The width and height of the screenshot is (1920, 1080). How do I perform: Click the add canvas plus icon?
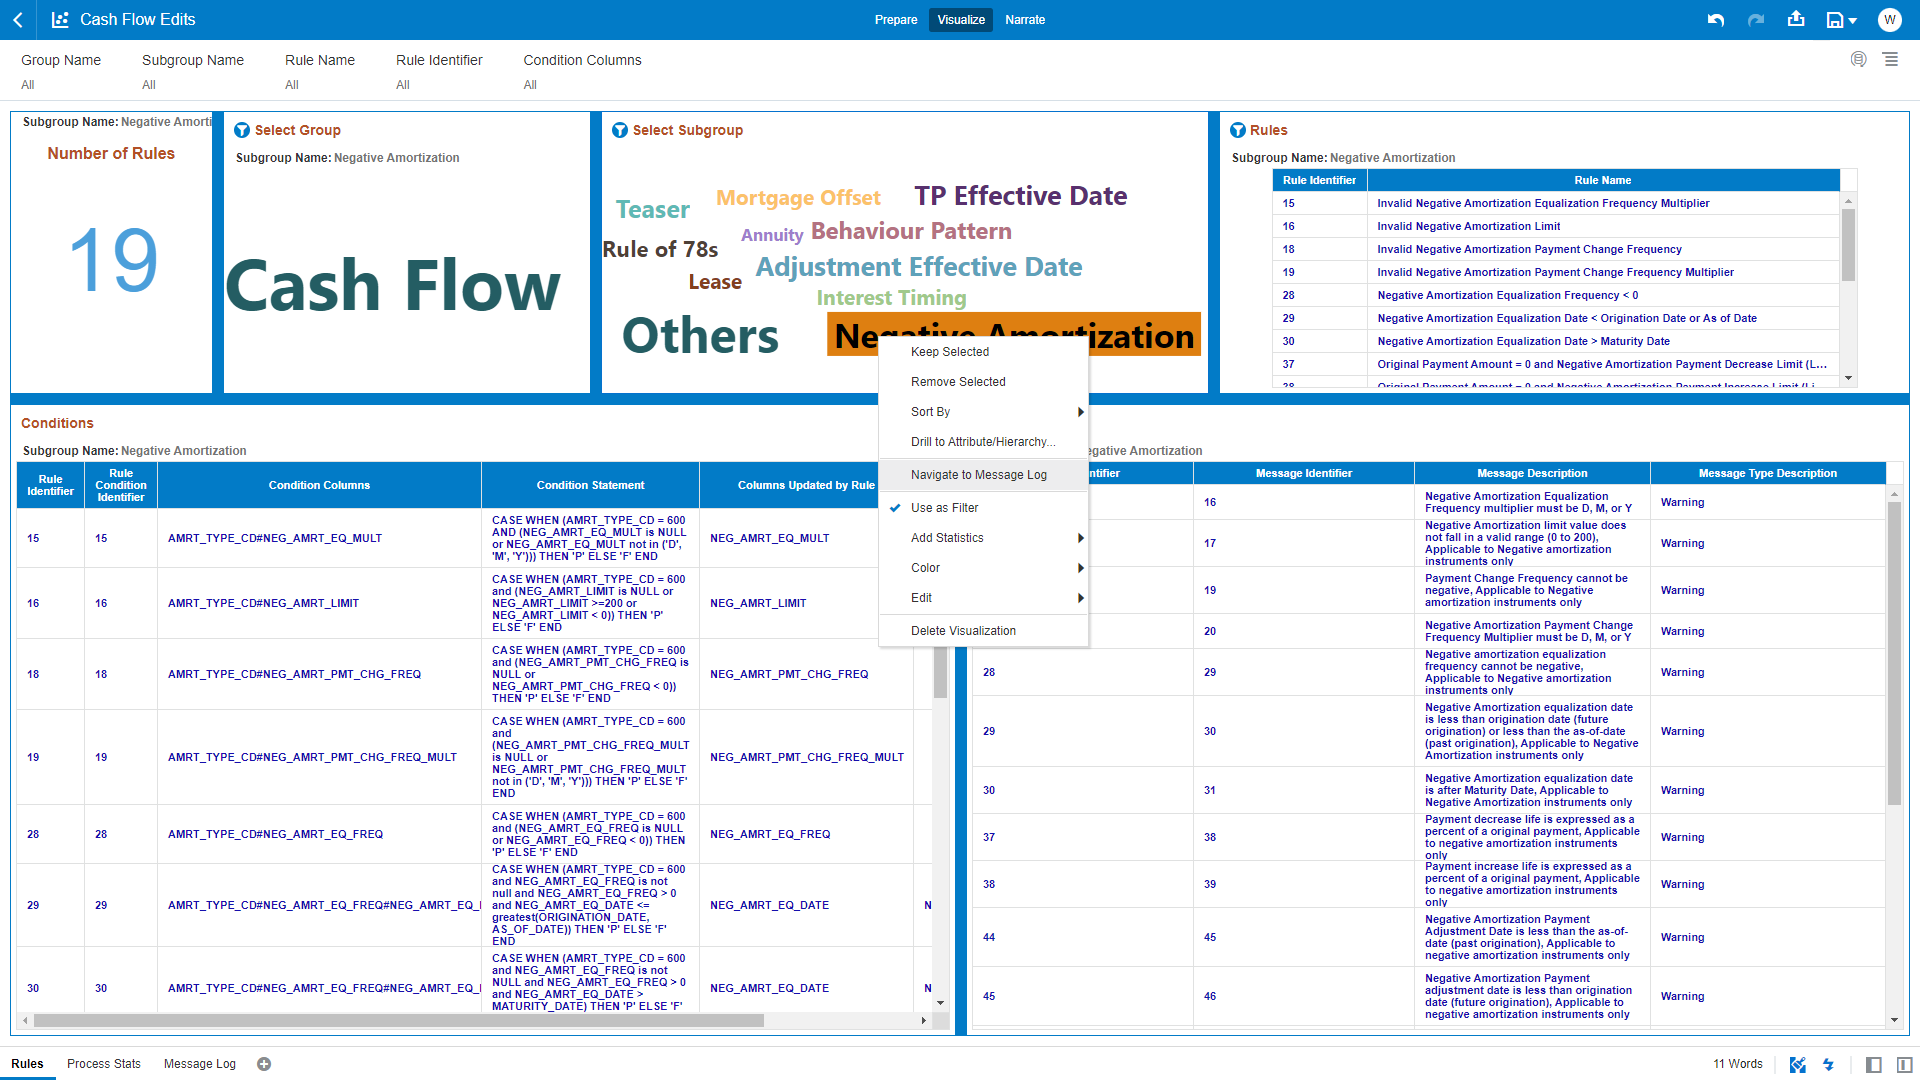(264, 1064)
